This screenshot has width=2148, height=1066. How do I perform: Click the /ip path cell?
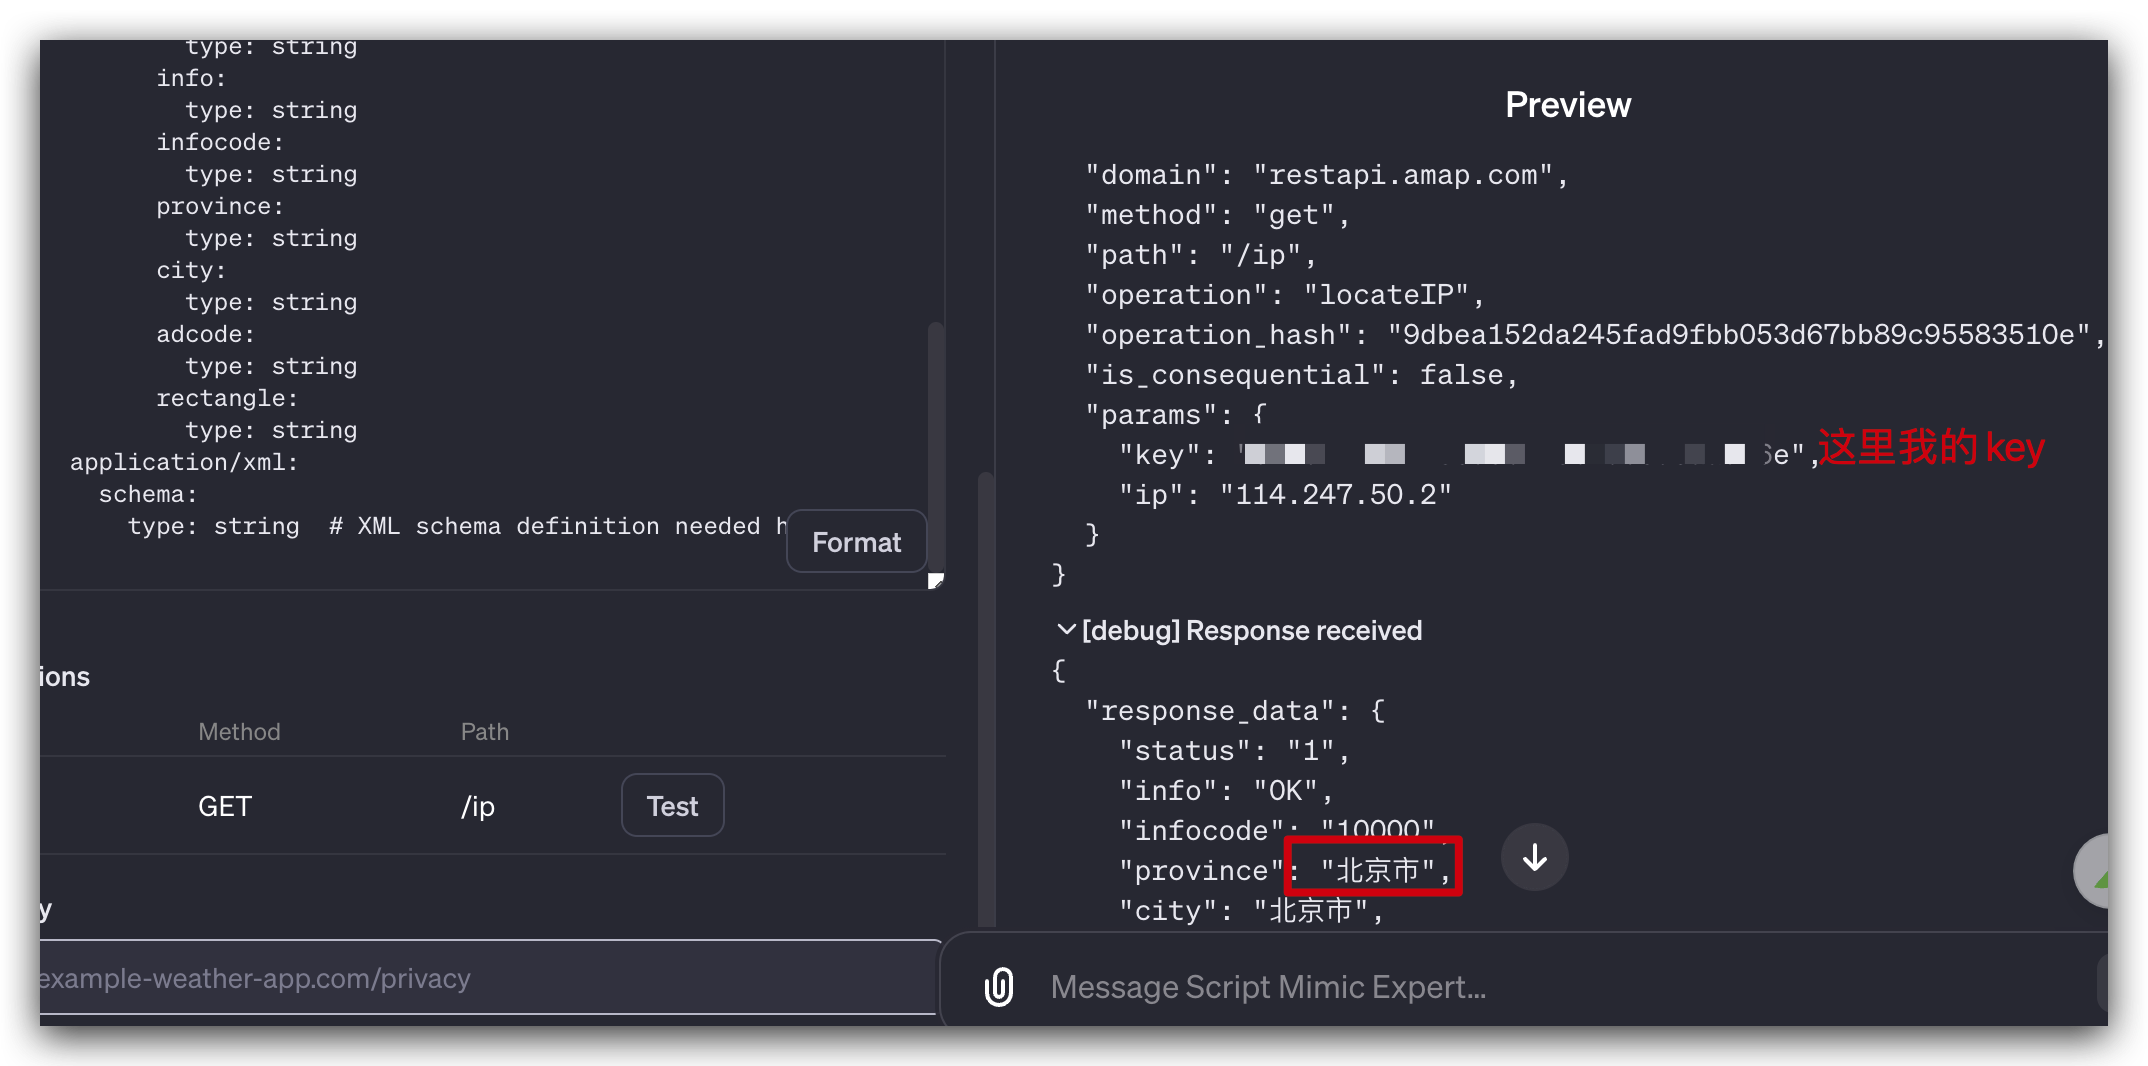click(478, 806)
